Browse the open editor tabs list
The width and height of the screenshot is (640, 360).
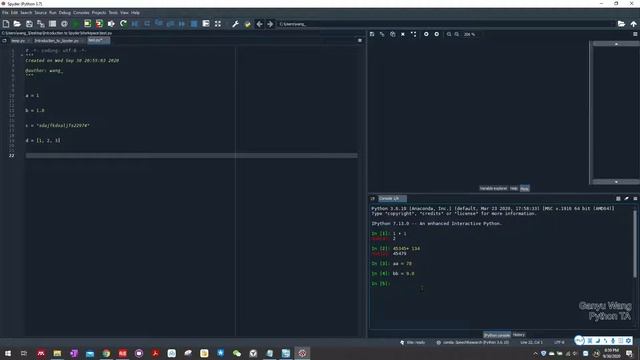(x=4, y=40)
